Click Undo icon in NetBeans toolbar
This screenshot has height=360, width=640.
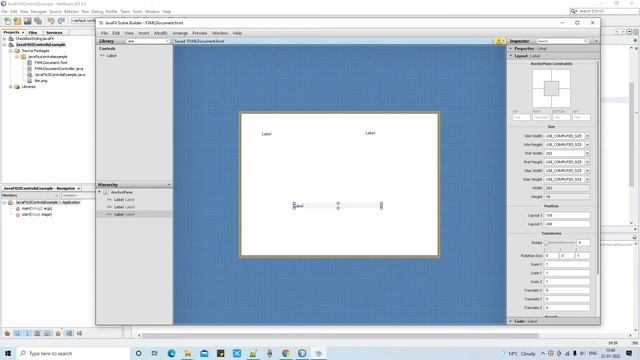click(51, 21)
